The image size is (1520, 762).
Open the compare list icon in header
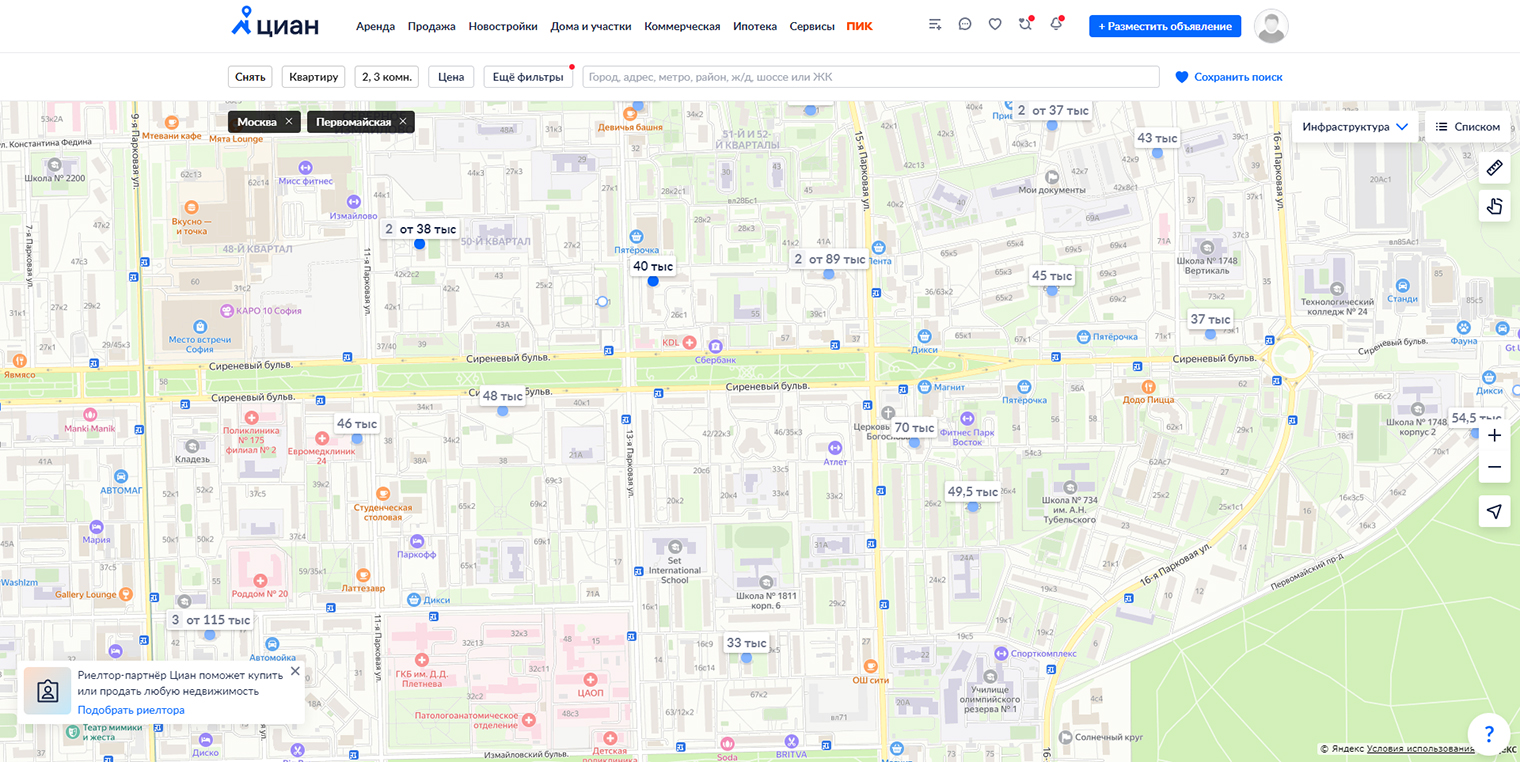pyautogui.click(x=935, y=25)
